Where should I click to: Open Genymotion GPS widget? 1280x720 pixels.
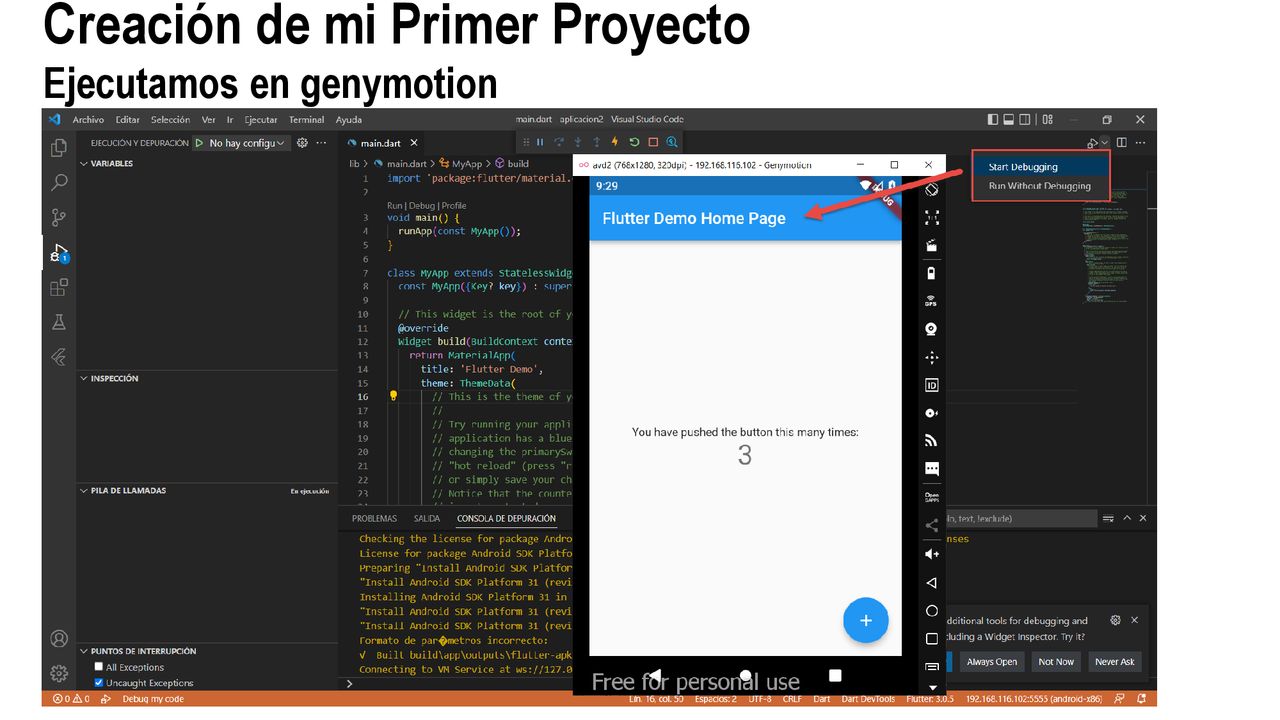931,301
